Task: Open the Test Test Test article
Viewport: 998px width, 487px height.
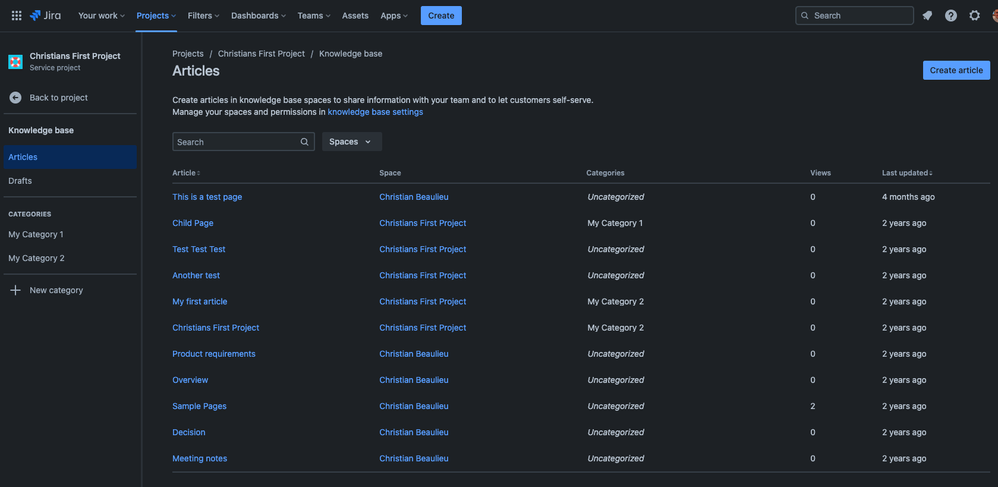Action: tap(199, 249)
